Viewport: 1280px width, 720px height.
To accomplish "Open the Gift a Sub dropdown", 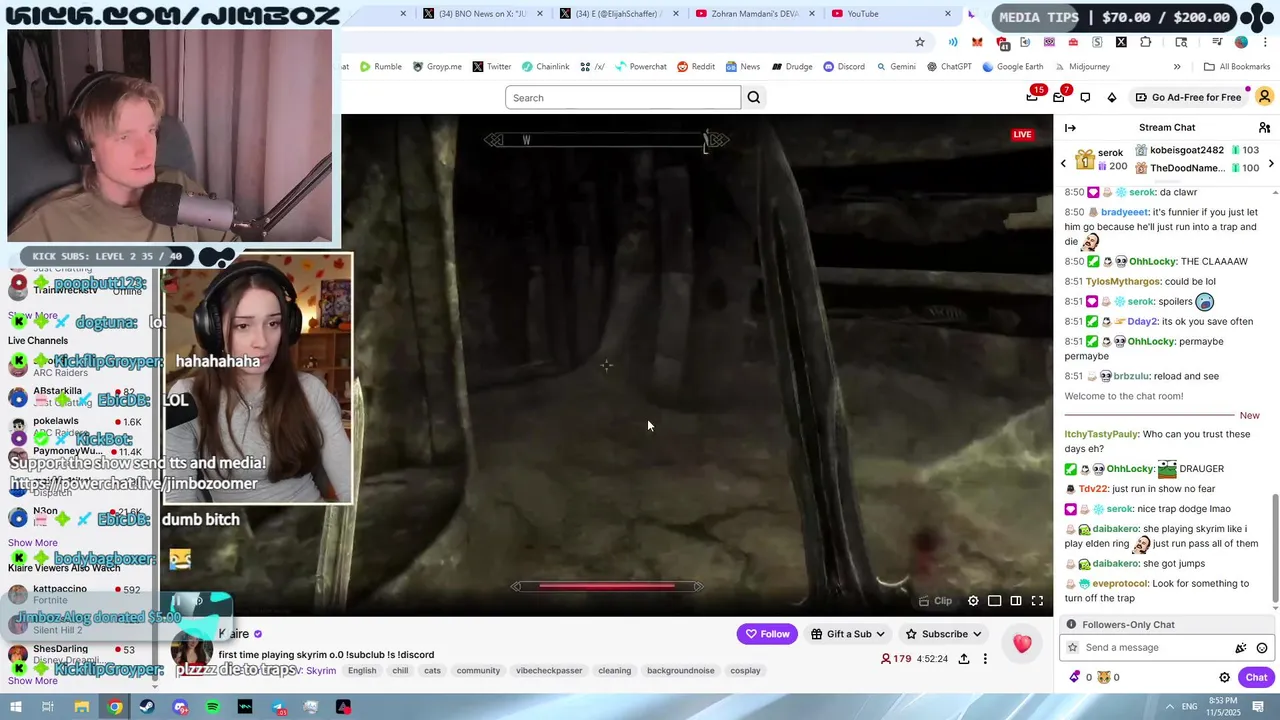I will (848, 634).
